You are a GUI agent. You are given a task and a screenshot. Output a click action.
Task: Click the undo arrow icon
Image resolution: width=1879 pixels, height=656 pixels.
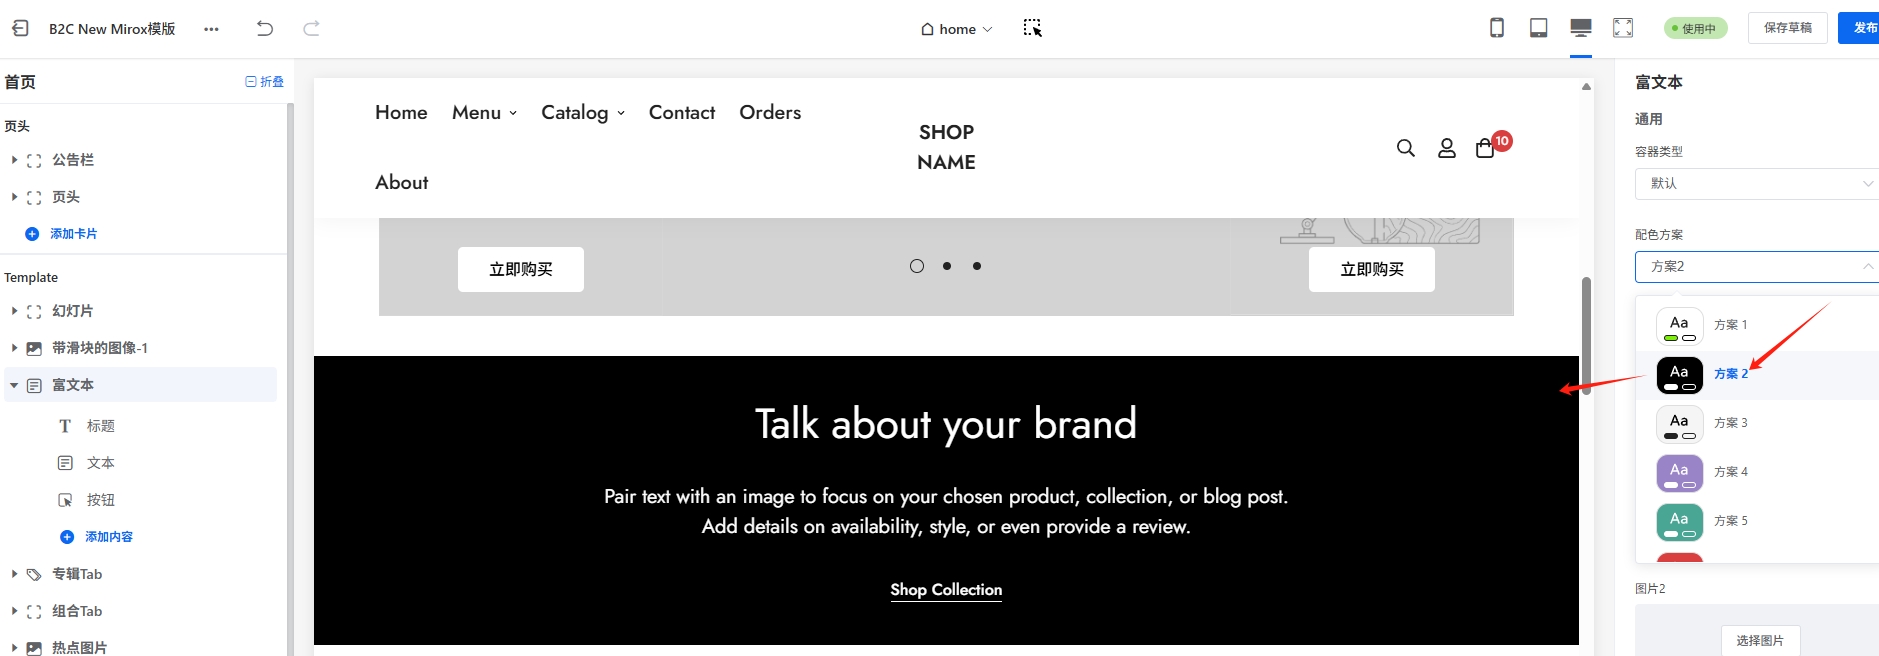(x=265, y=28)
